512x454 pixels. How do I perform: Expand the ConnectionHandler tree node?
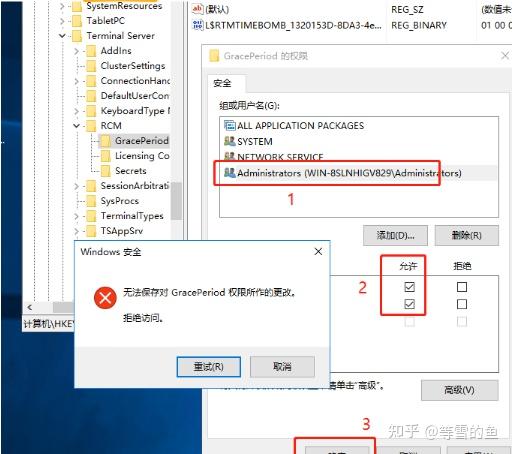click(76, 81)
